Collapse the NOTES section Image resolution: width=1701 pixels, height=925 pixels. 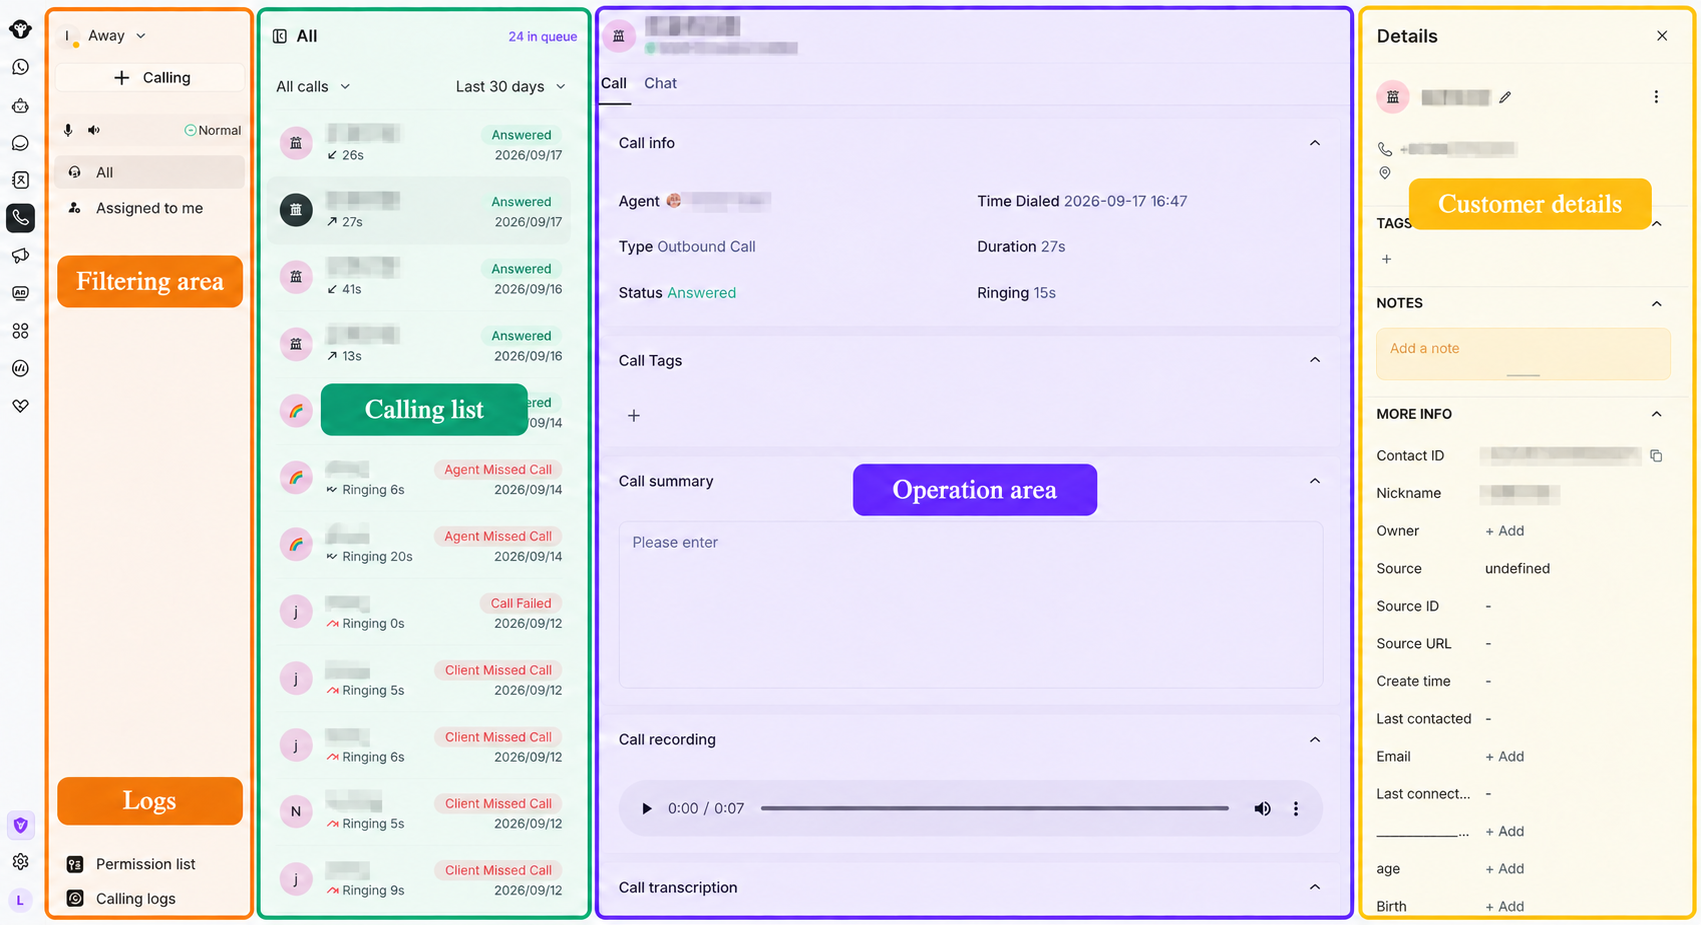pos(1657,303)
